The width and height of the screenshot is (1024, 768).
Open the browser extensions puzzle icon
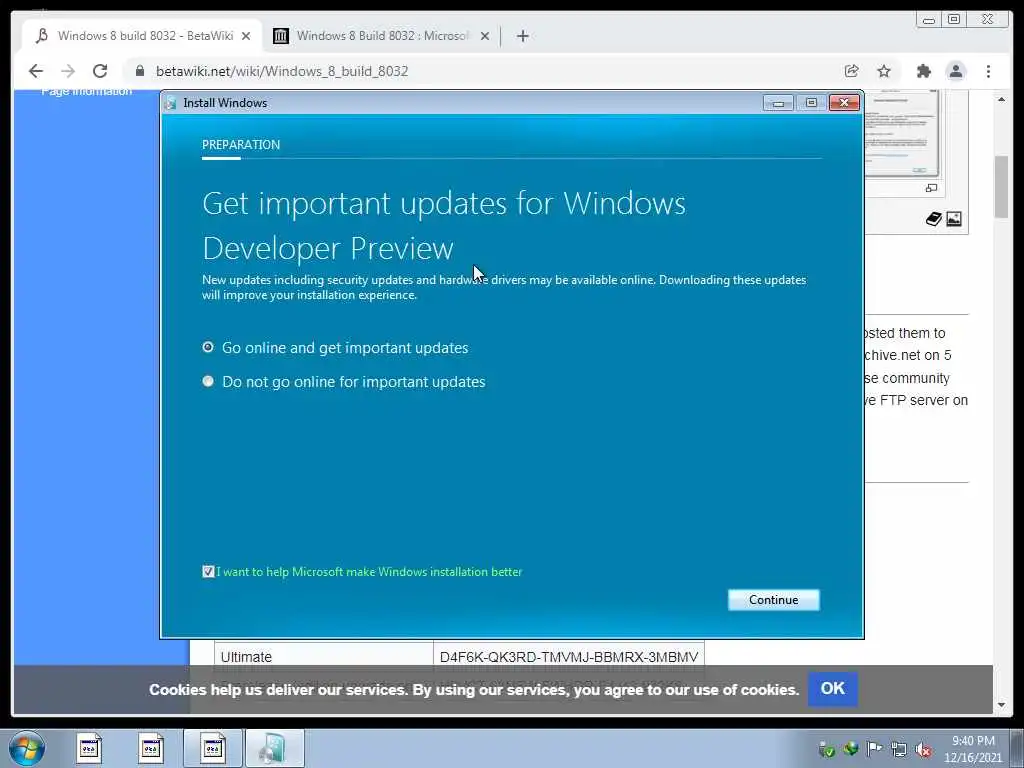923,71
